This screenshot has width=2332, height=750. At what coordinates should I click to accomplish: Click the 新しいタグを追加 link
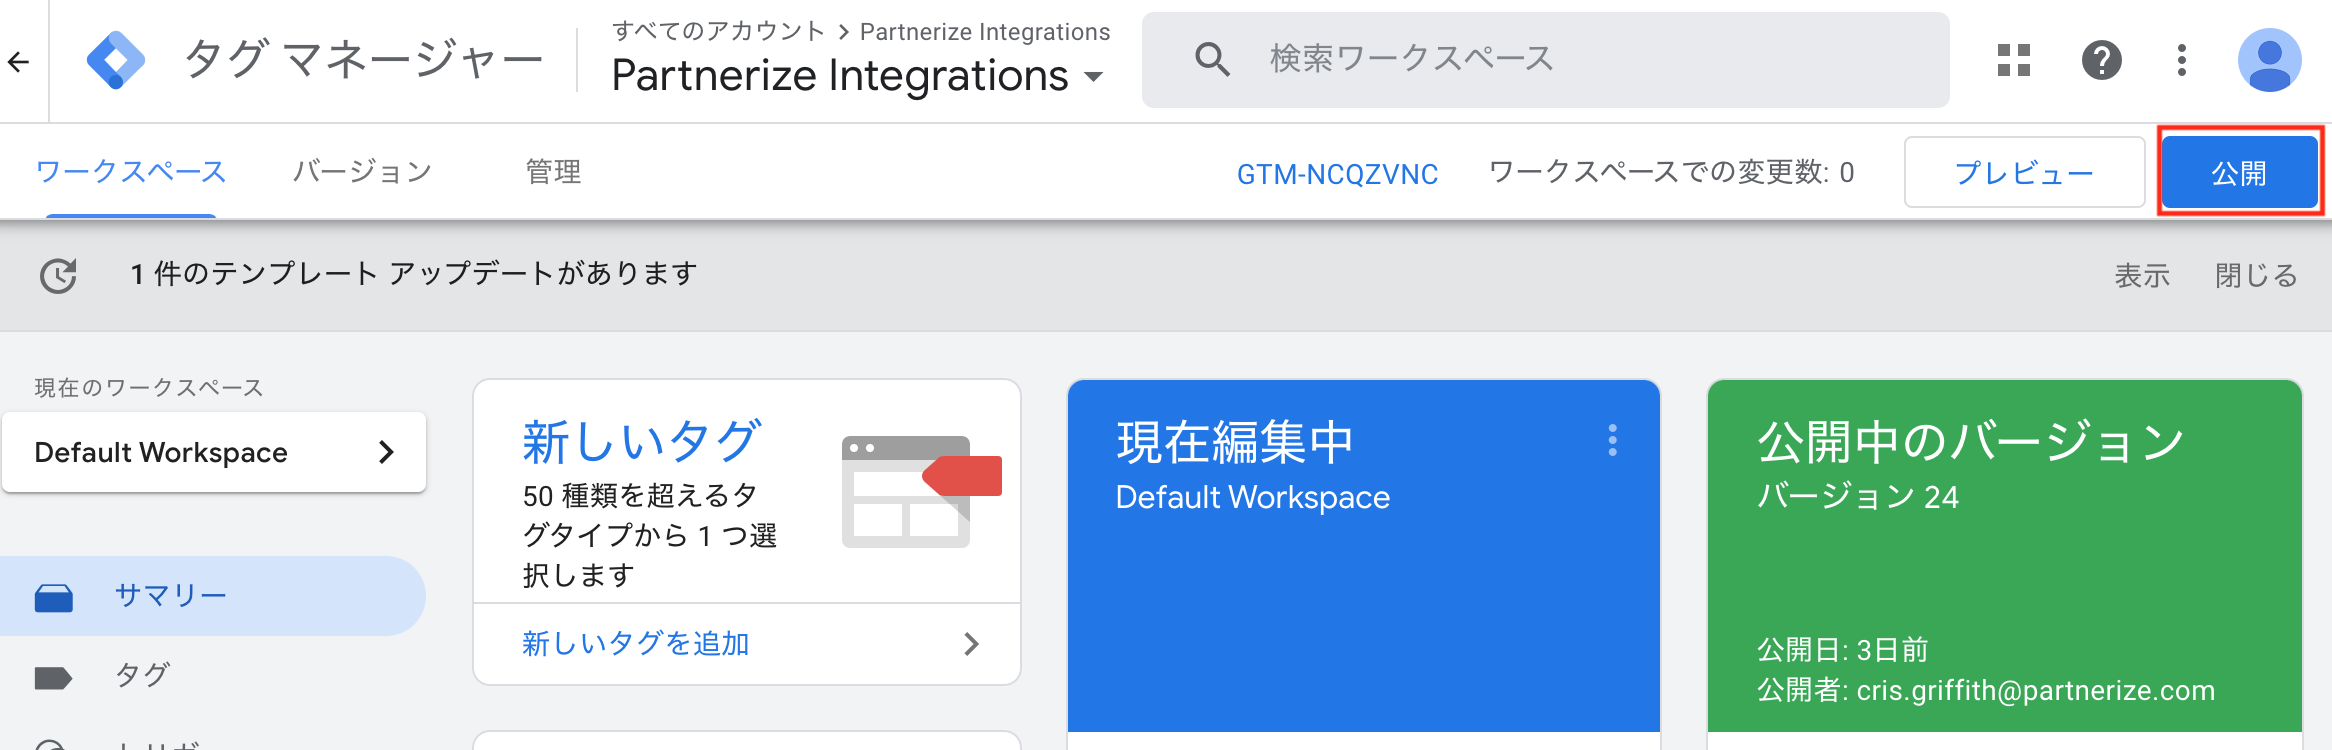[x=636, y=644]
